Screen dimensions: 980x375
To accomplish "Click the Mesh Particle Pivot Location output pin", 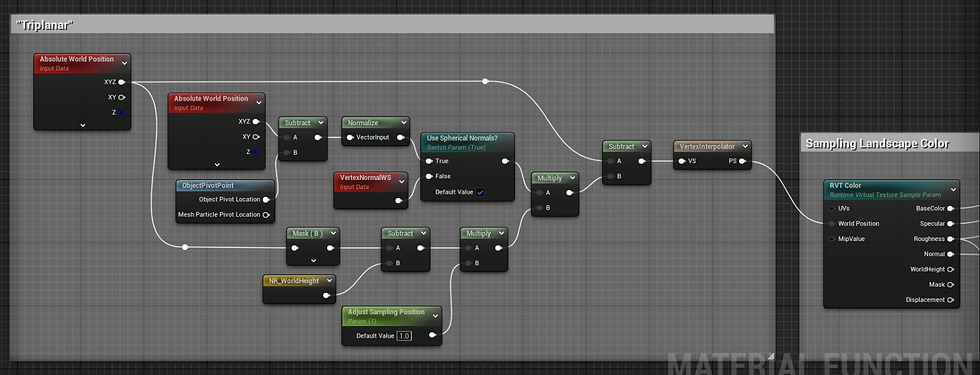I will pos(266,215).
